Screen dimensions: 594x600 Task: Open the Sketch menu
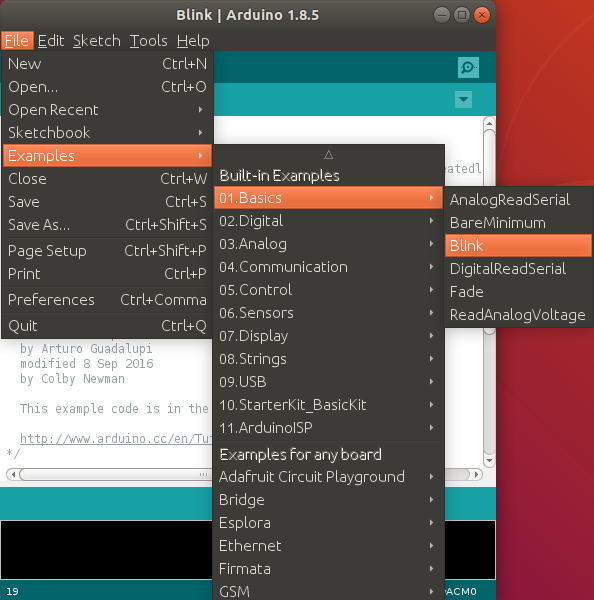(97, 41)
